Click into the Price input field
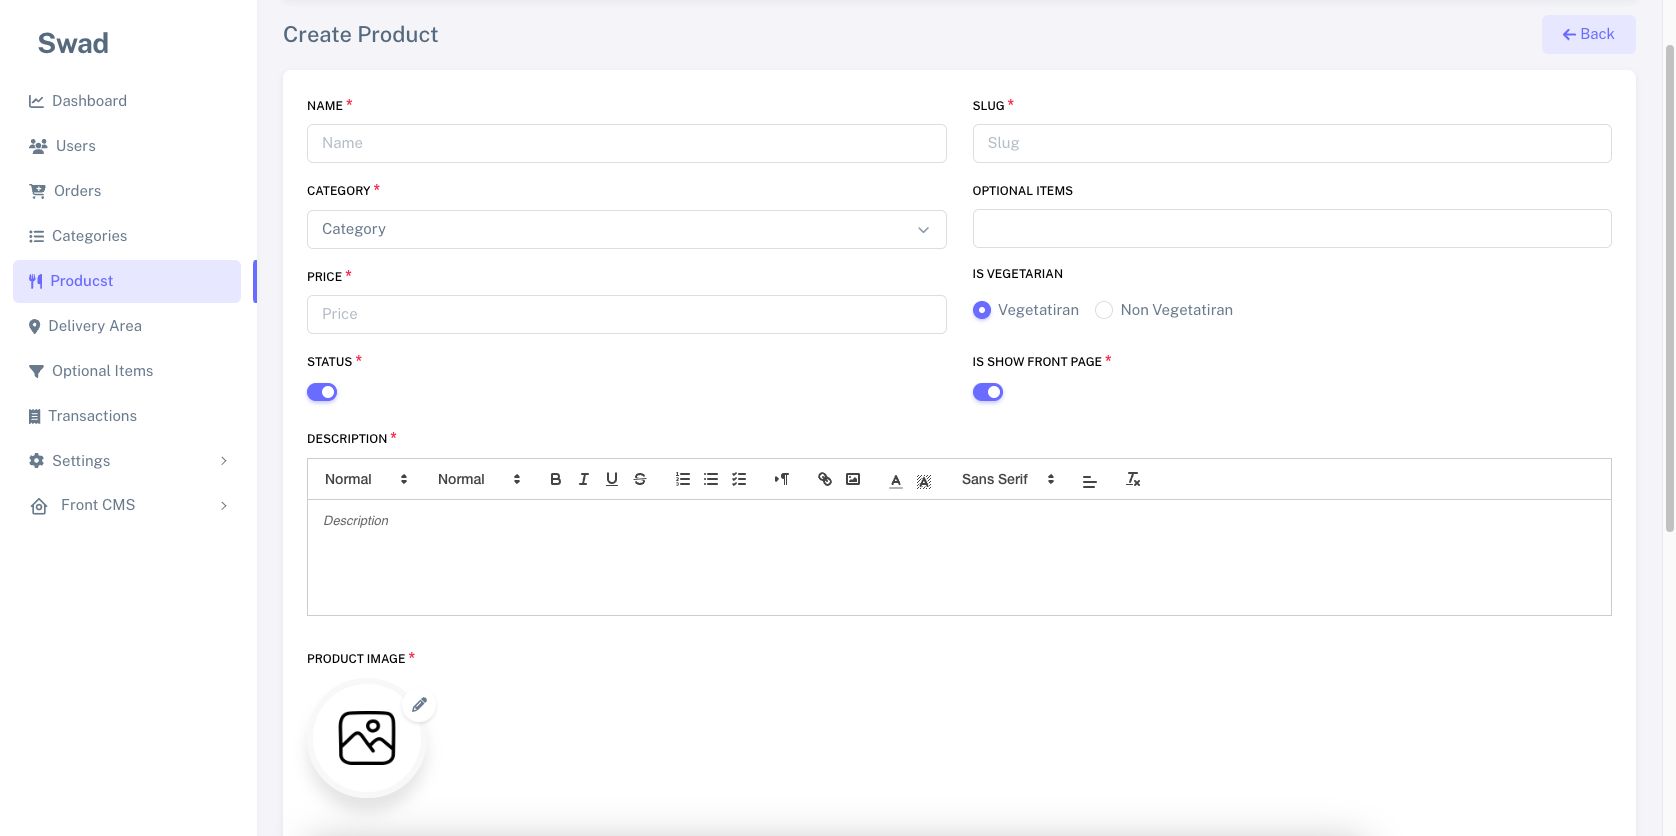The height and width of the screenshot is (836, 1676). (x=626, y=314)
